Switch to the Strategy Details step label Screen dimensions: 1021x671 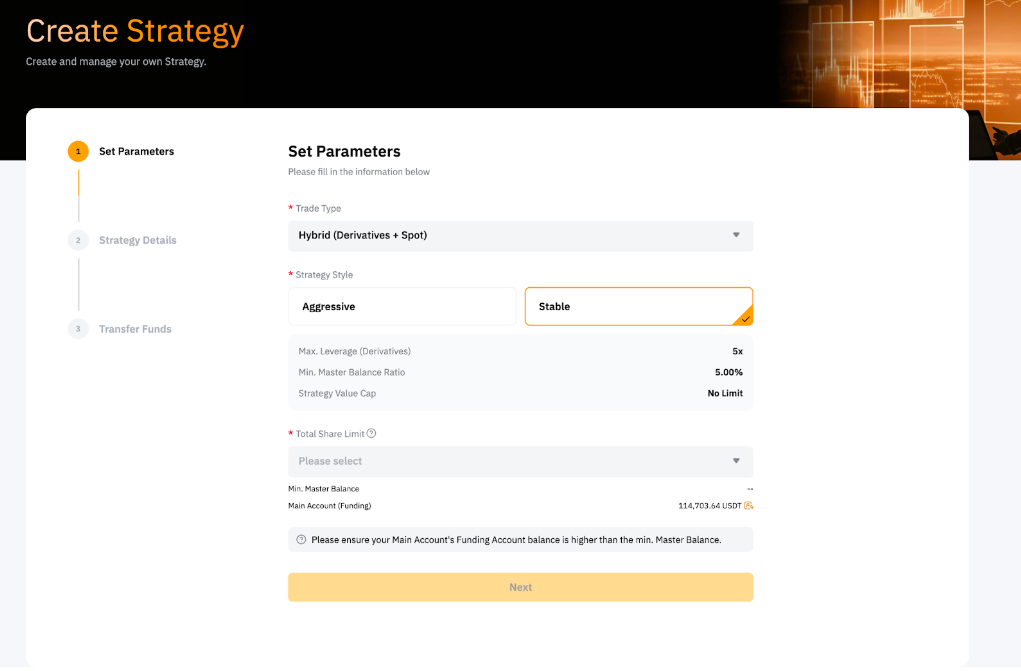tap(138, 241)
